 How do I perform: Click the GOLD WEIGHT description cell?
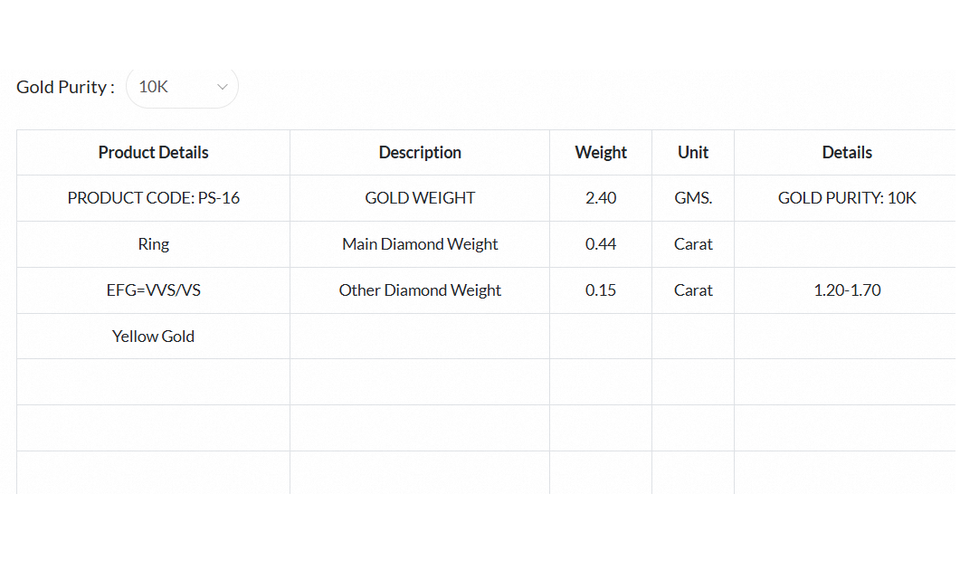(420, 198)
